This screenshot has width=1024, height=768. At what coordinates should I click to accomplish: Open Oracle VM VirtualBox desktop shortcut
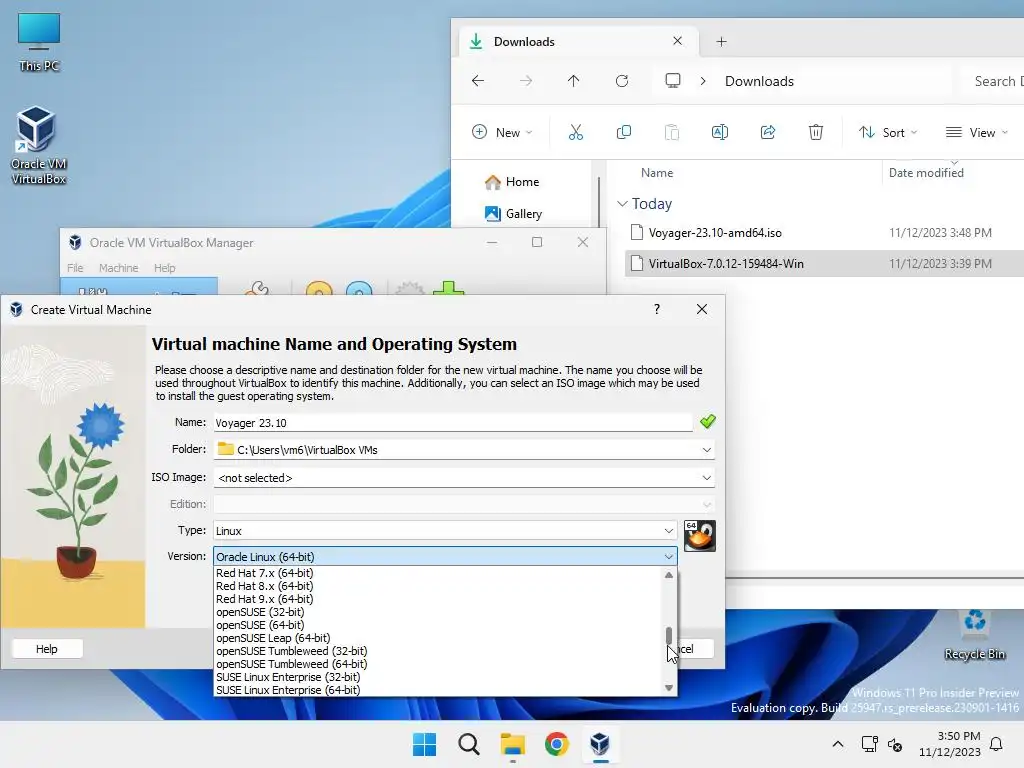point(38,145)
